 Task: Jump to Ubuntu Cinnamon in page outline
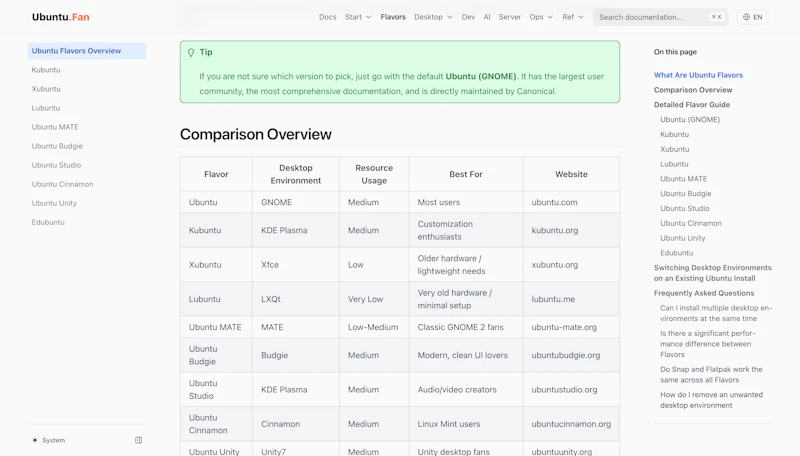click(691, 223)
